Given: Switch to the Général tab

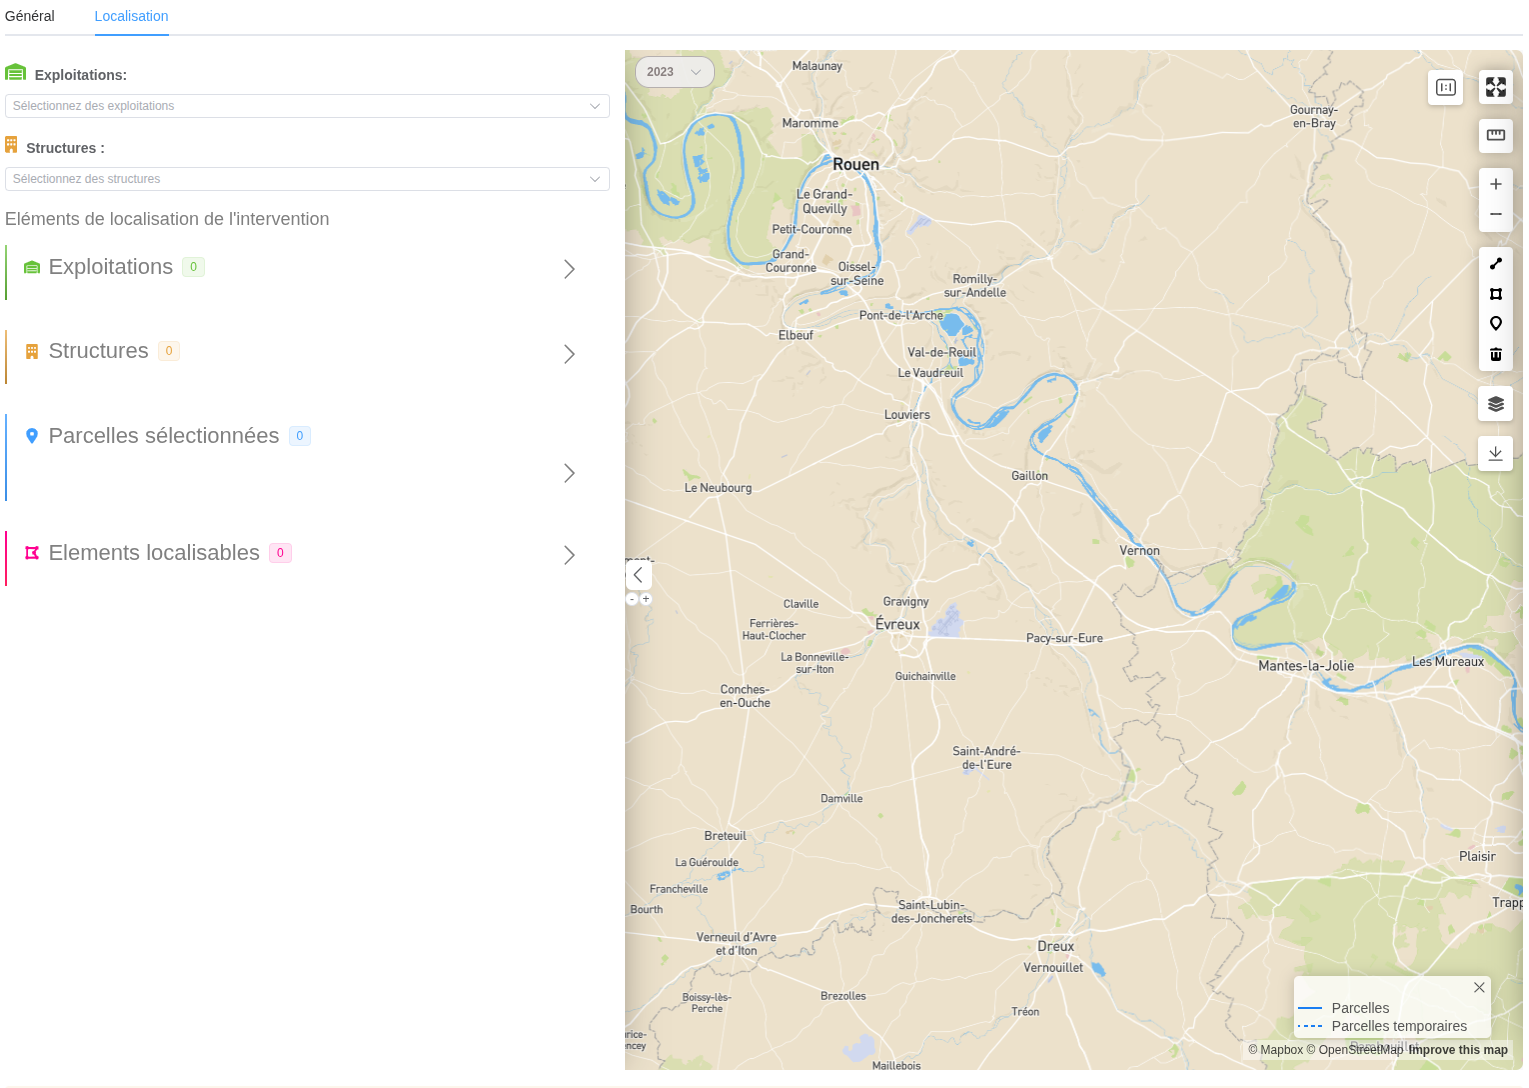Looking at the screenshot, I should [29, 16].
